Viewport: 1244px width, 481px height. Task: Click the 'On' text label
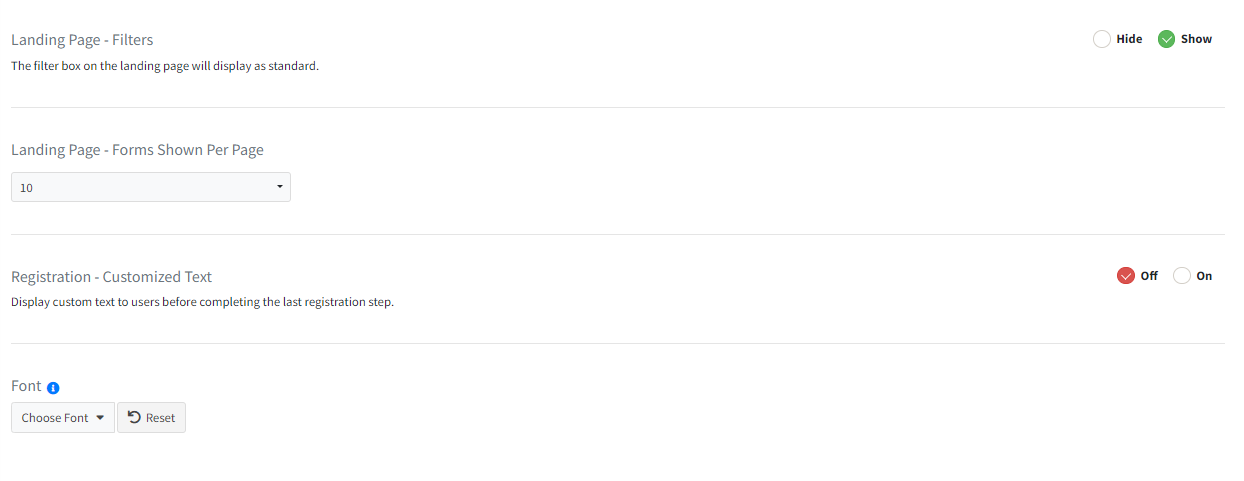tap(1204, 276)
